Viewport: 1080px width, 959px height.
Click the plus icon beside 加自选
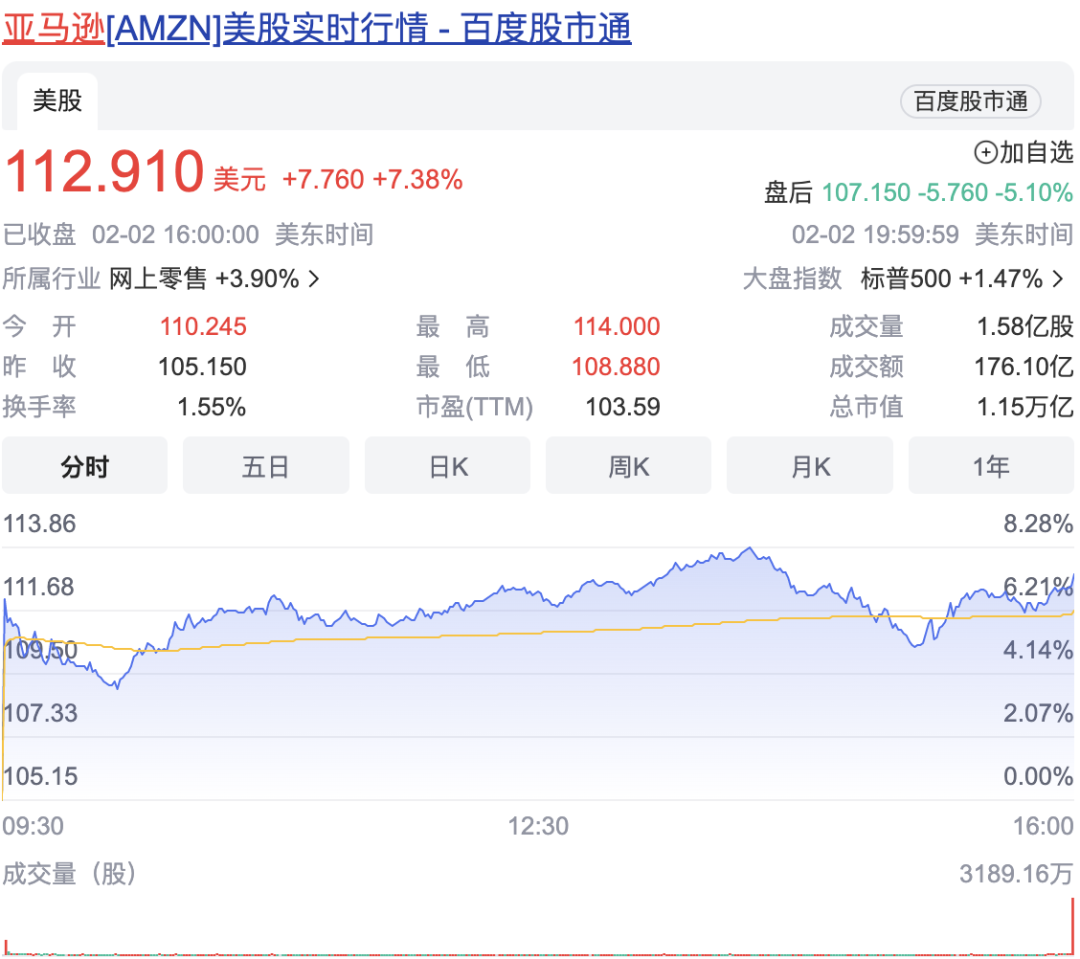click(x=985, y=152)
